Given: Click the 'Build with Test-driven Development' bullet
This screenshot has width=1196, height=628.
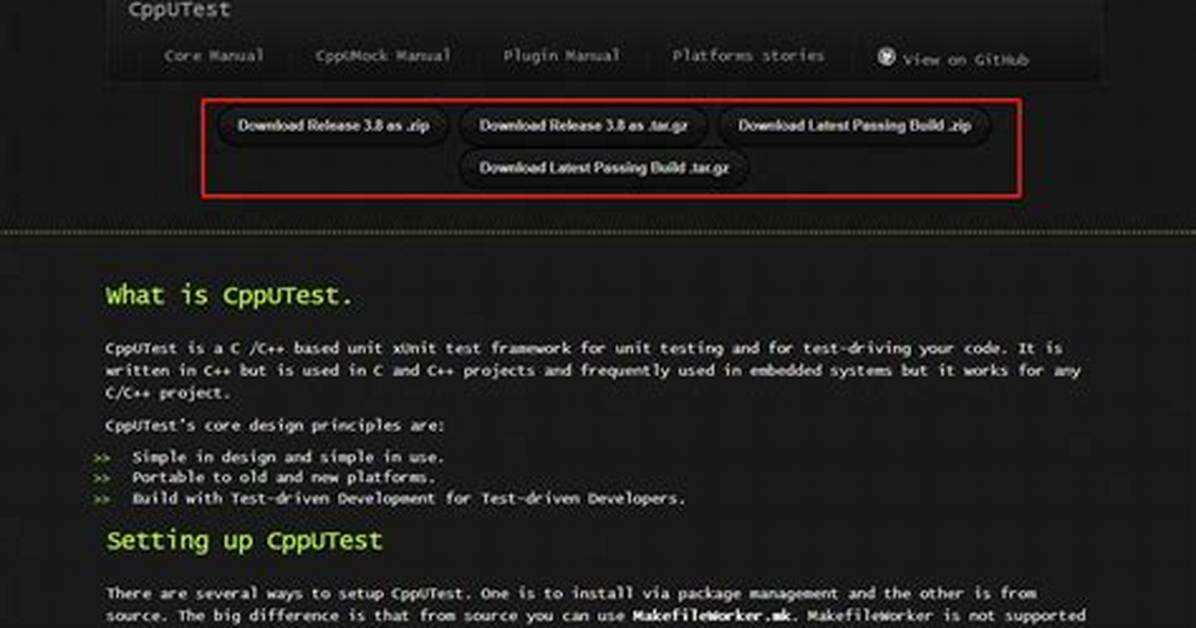Looking at the screenshot, I should point(408,498).
